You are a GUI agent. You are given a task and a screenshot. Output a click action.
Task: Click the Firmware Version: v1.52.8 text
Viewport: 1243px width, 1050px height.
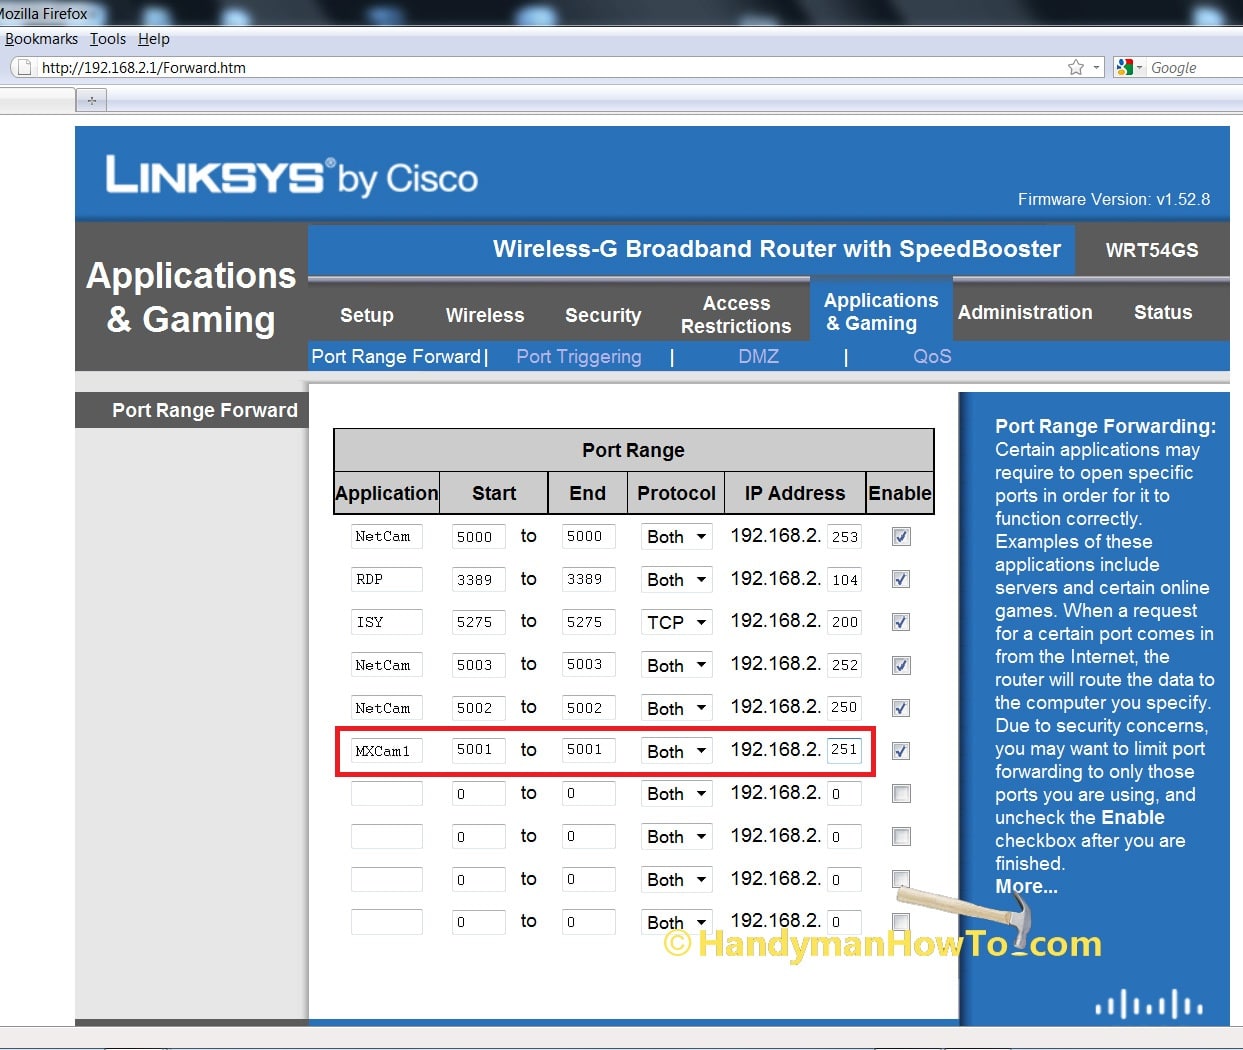point(1114,199)
